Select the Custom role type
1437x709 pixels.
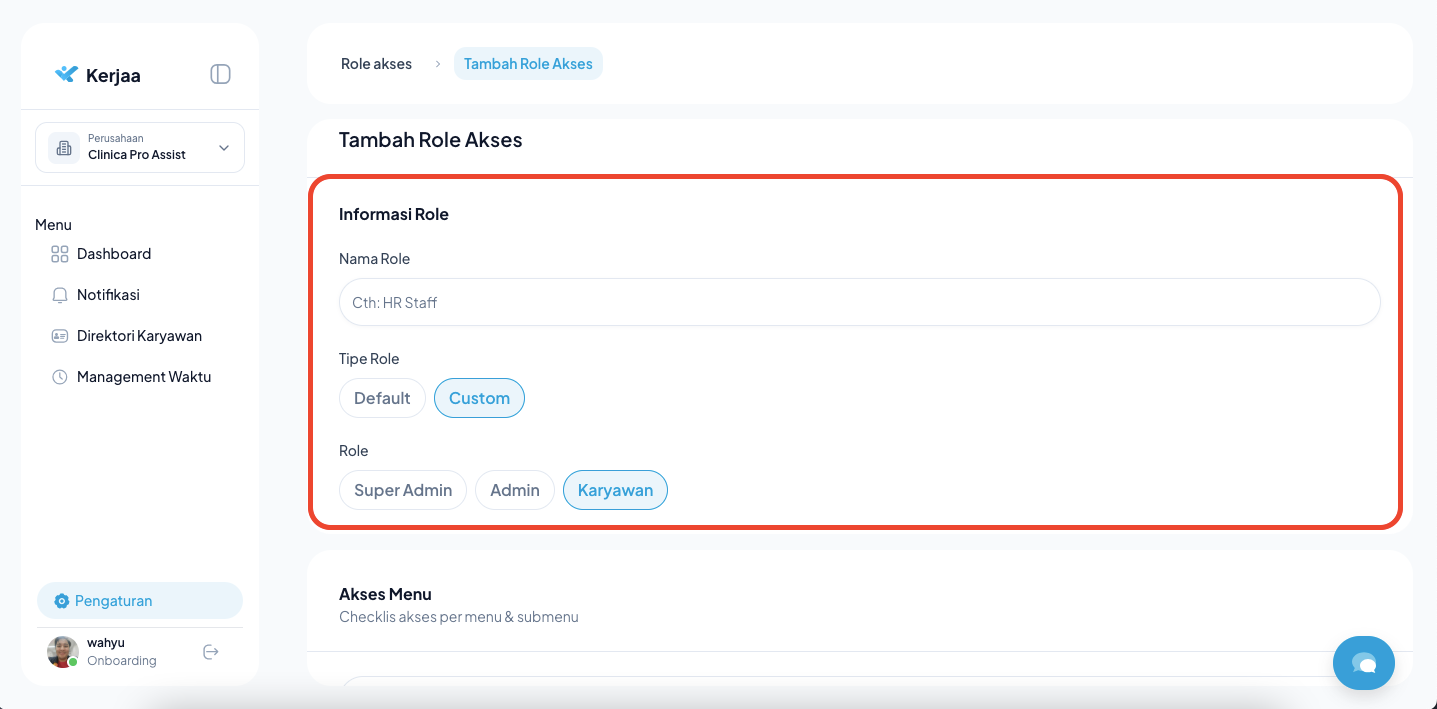[x=479, y=398]
